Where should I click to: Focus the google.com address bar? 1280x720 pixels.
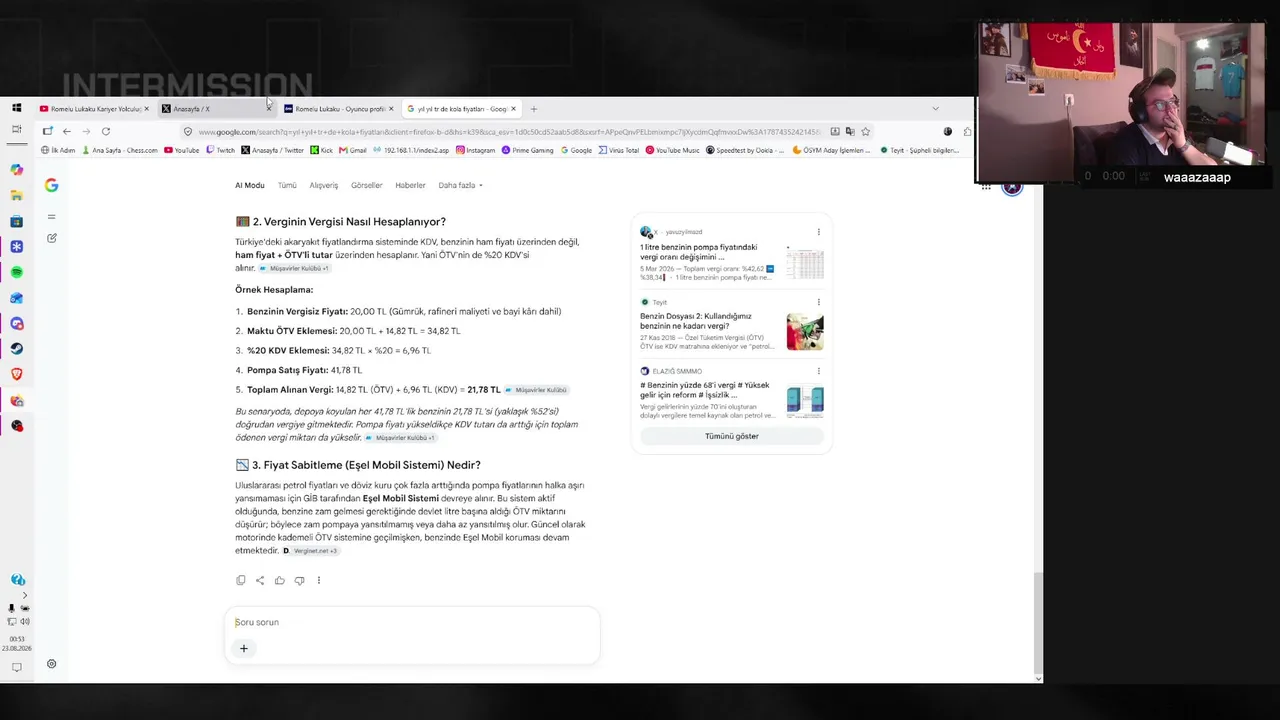click(510, 131)
